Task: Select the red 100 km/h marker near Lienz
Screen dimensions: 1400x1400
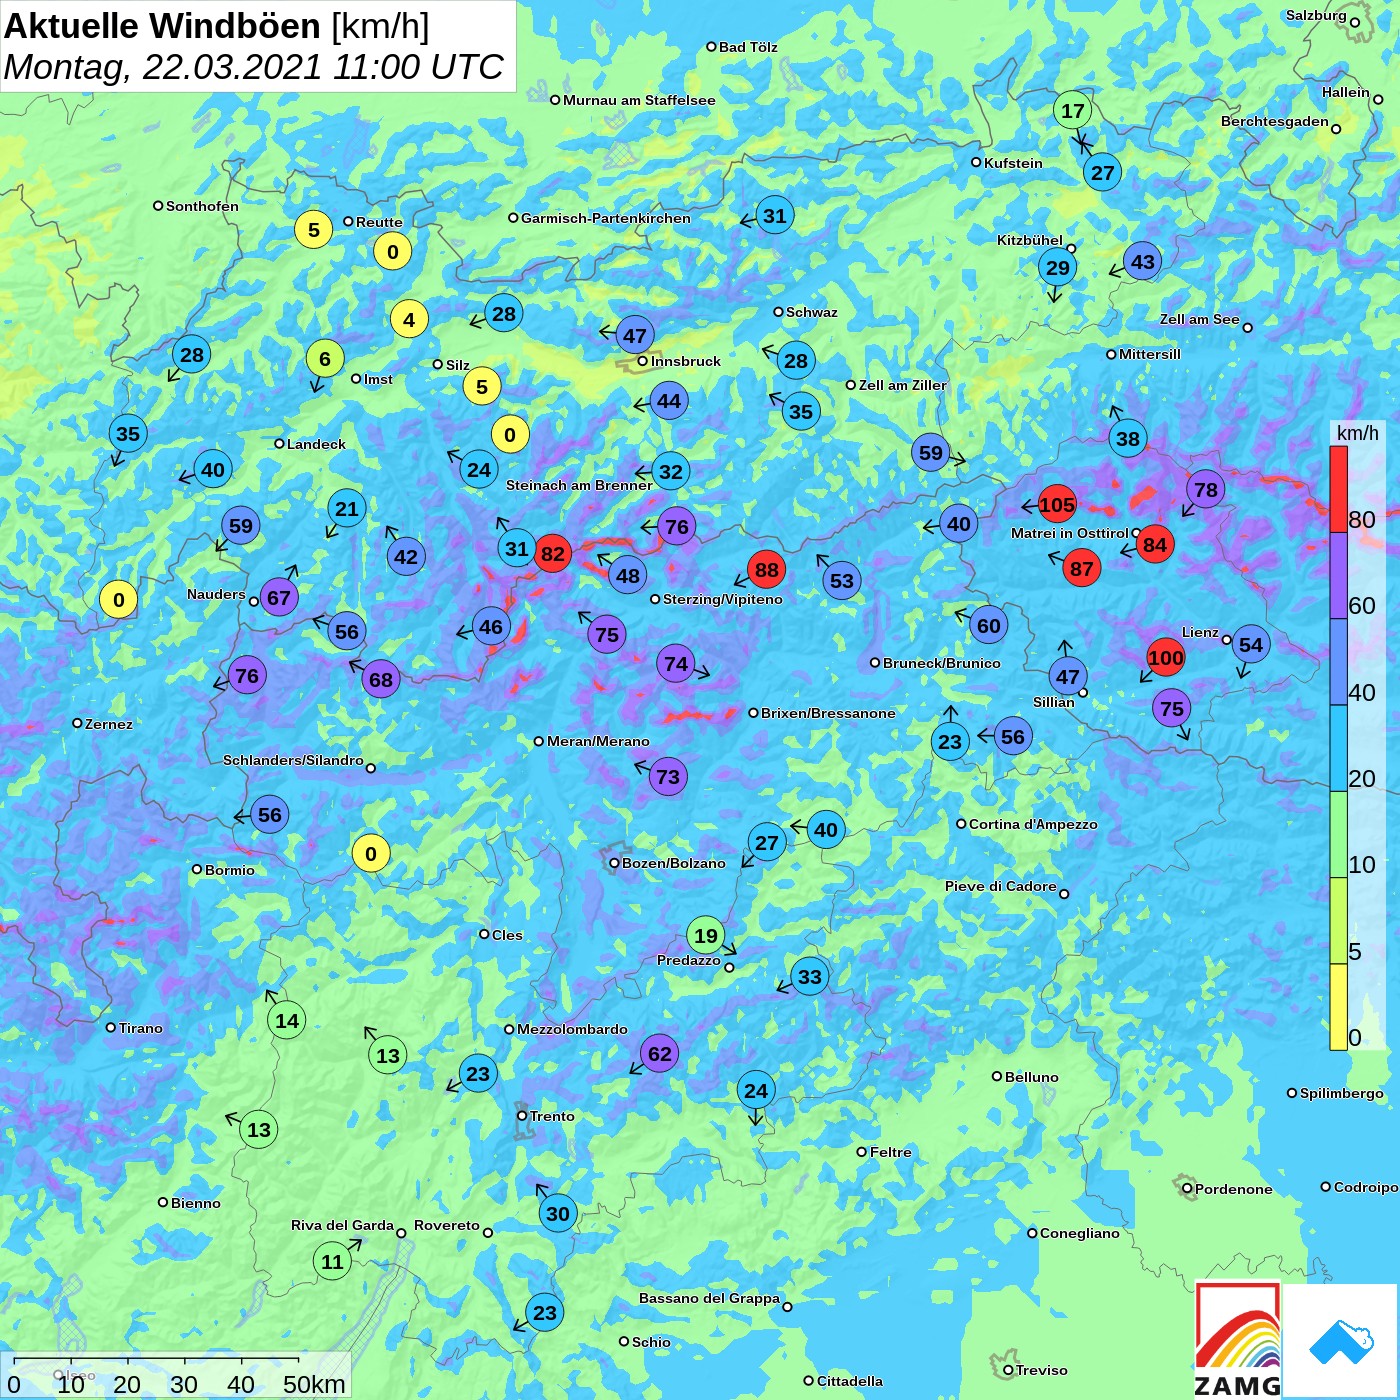Action: (1165, 658)
